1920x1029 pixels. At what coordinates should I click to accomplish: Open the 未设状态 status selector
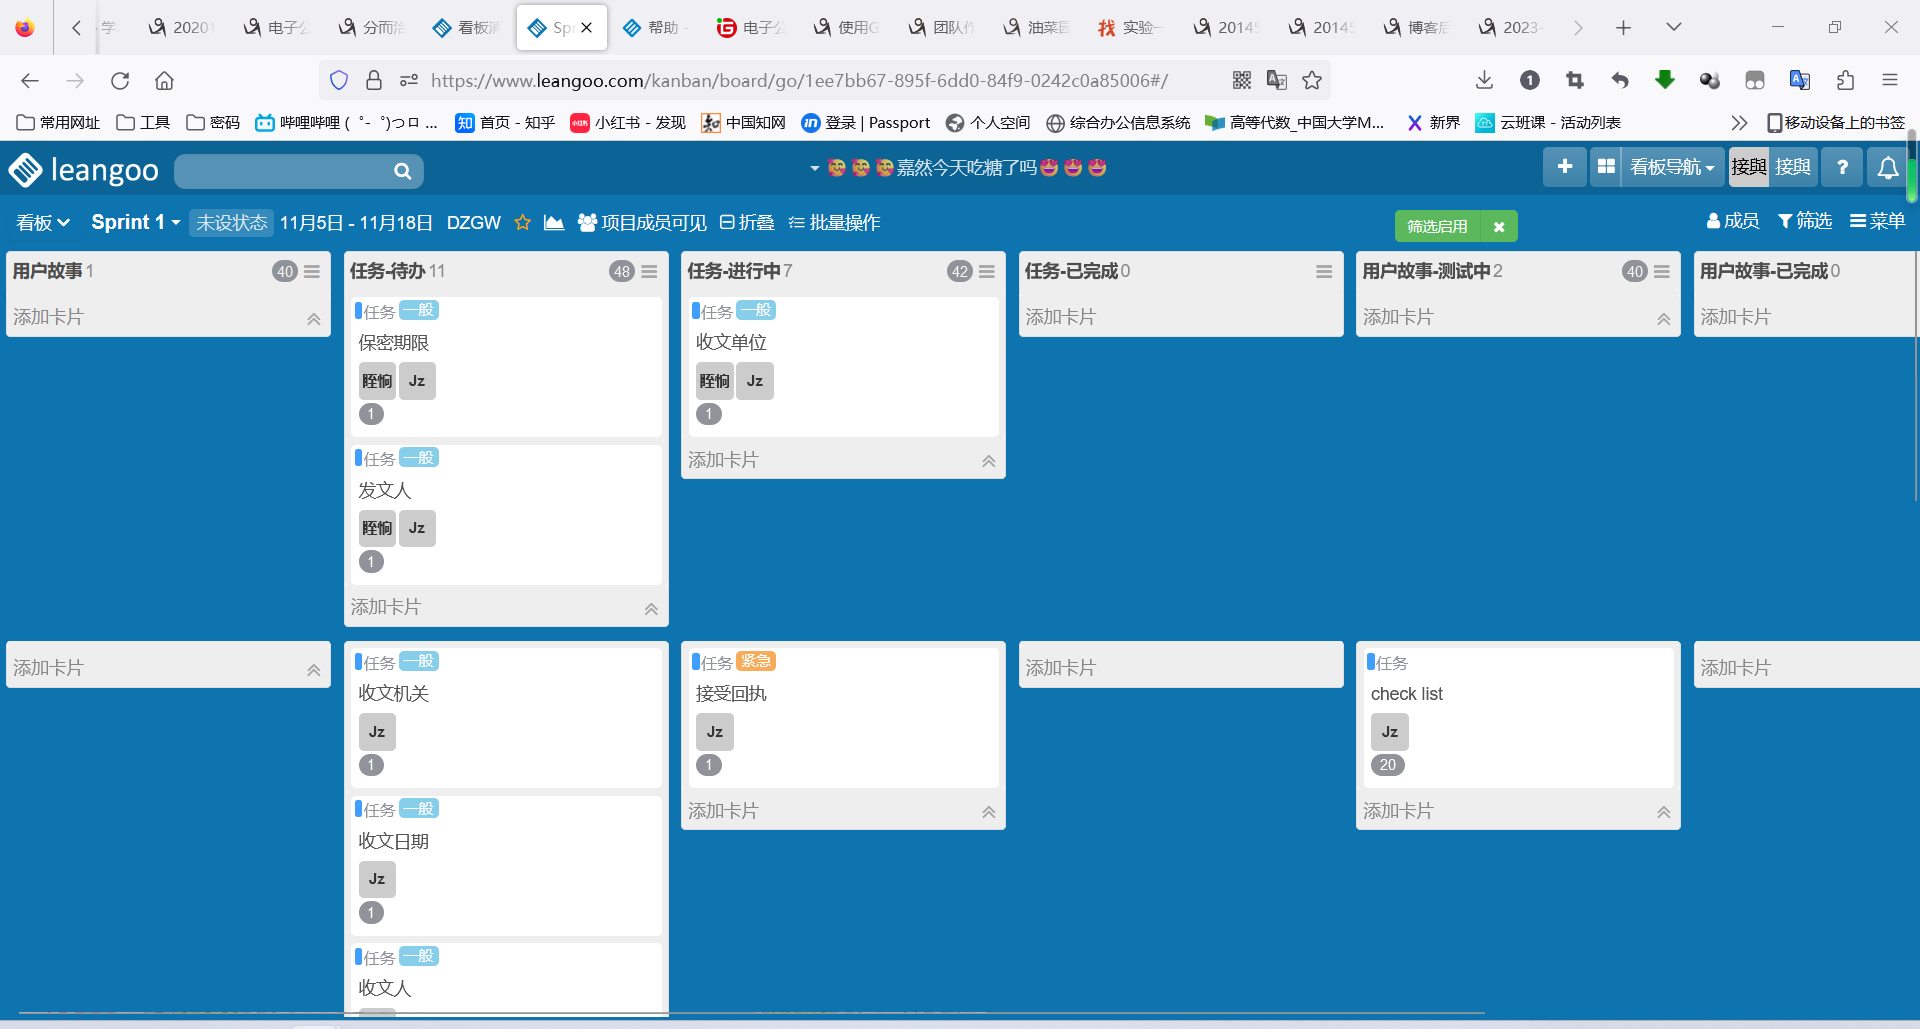click(x=231, y=222)
